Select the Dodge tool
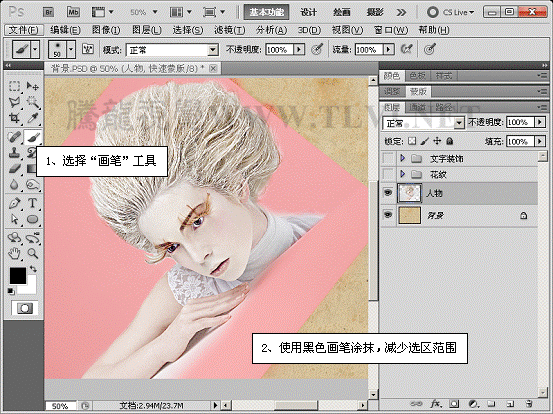Screen dimensions: 553x414 coord(33,184)
